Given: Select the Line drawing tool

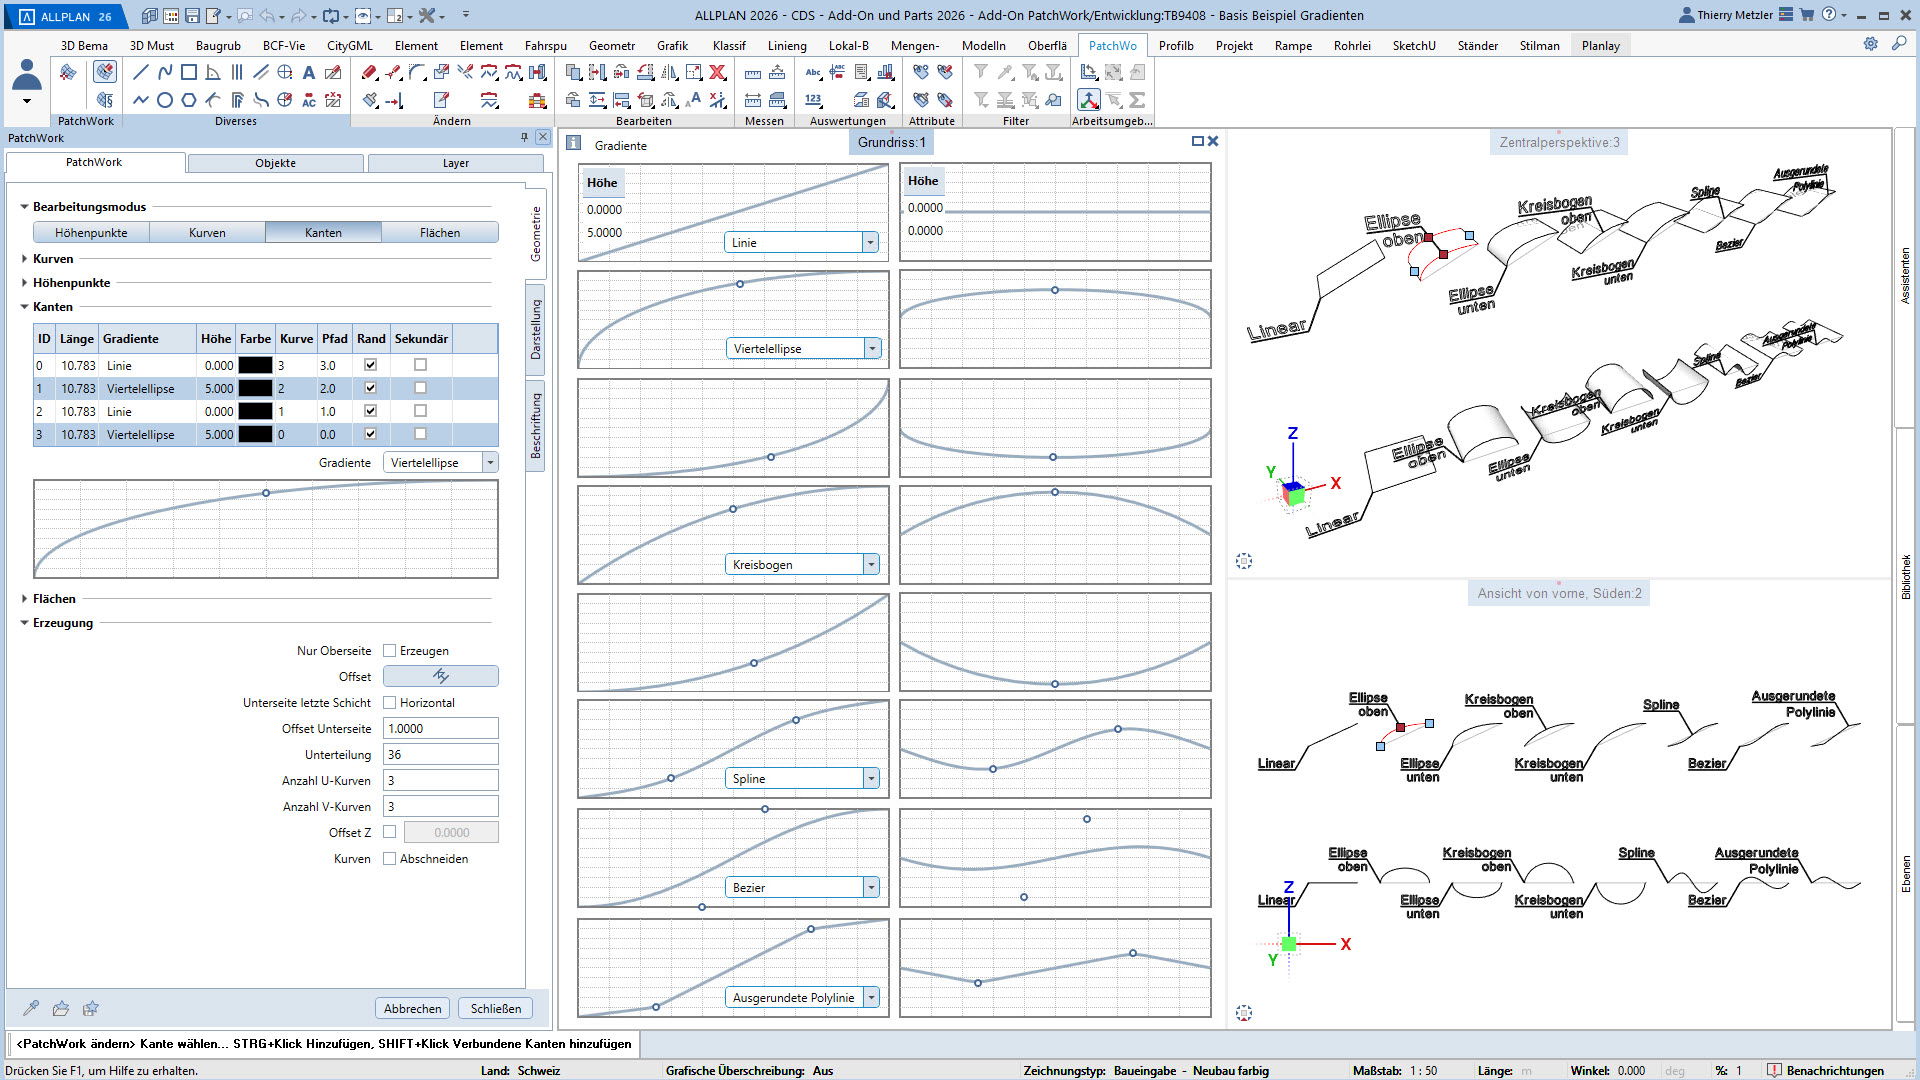Looking at the screenshot, I should click(x=140, y=72).
